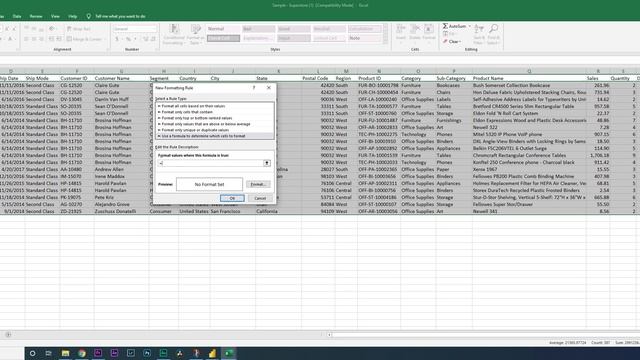Open the Sort & Filter menu
640x360 pixels.
click(x=479, y=34)
